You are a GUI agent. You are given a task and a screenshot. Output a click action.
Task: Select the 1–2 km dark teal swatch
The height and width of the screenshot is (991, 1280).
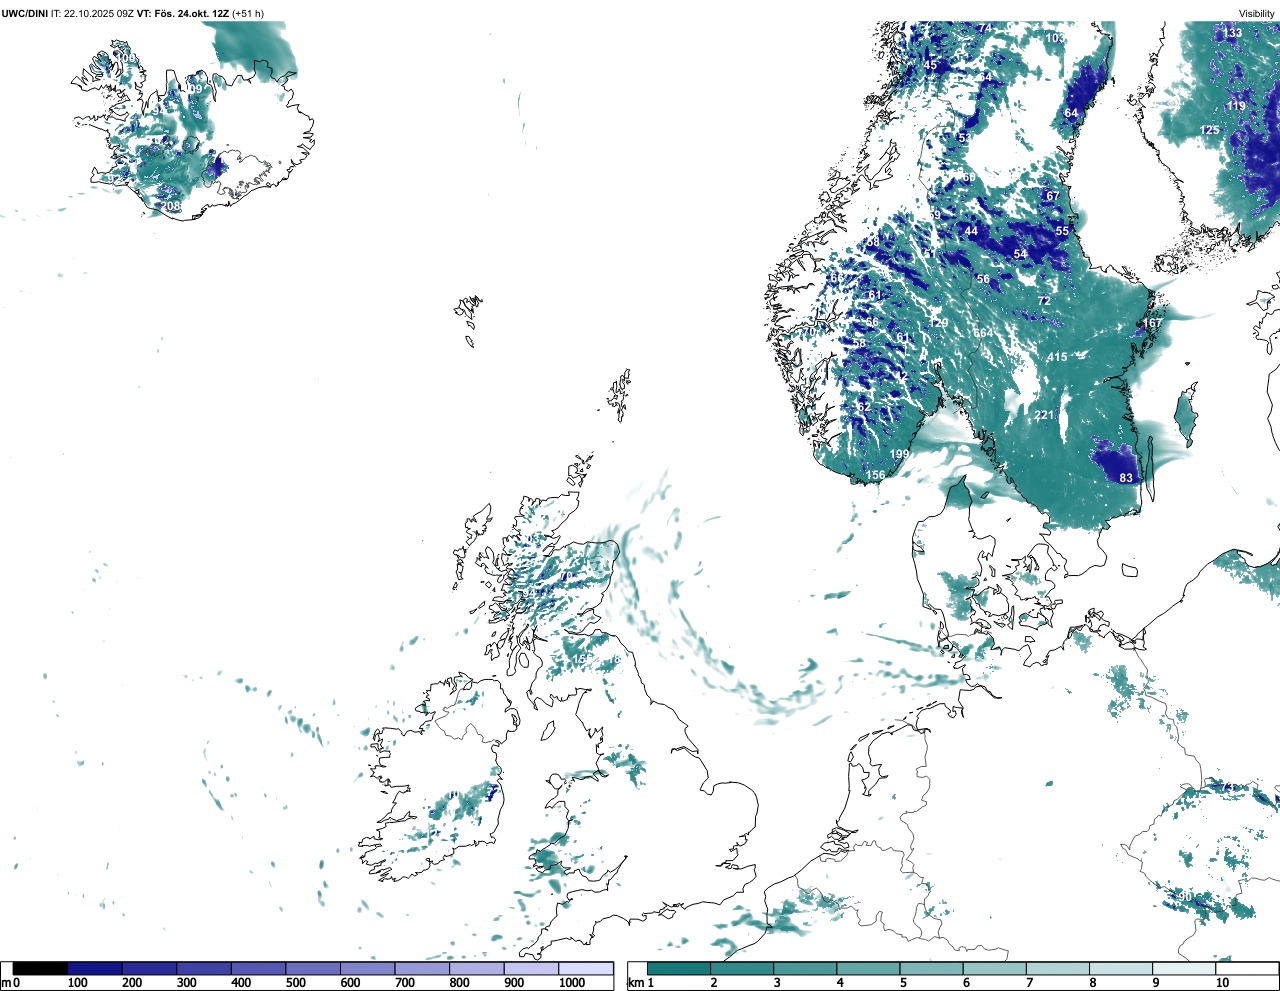pos(679,968)
